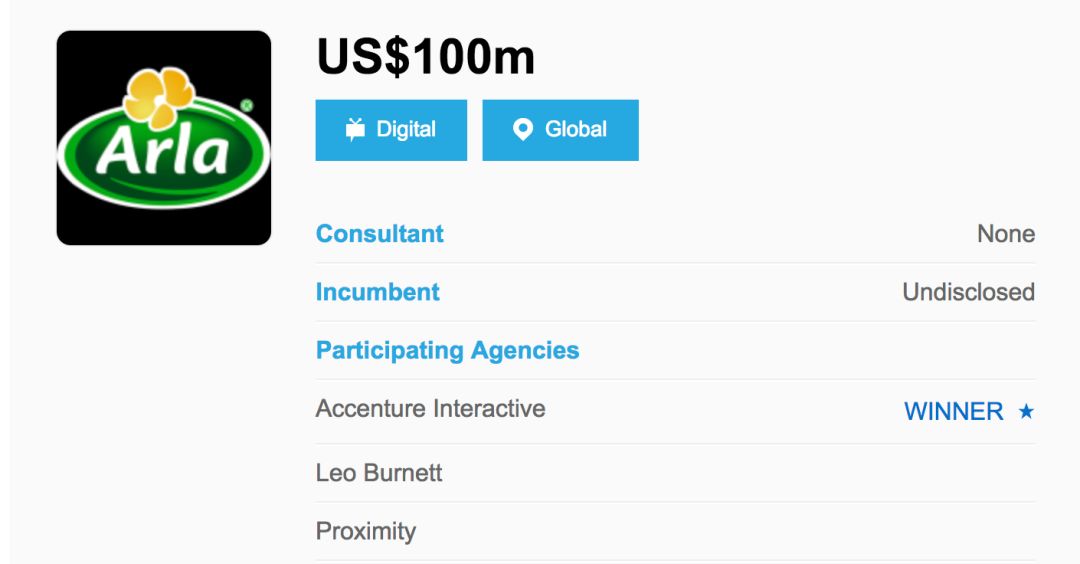Click the registered trademark symbol on logo
The width and height of the screenshot is (1080, 564).
247,105
